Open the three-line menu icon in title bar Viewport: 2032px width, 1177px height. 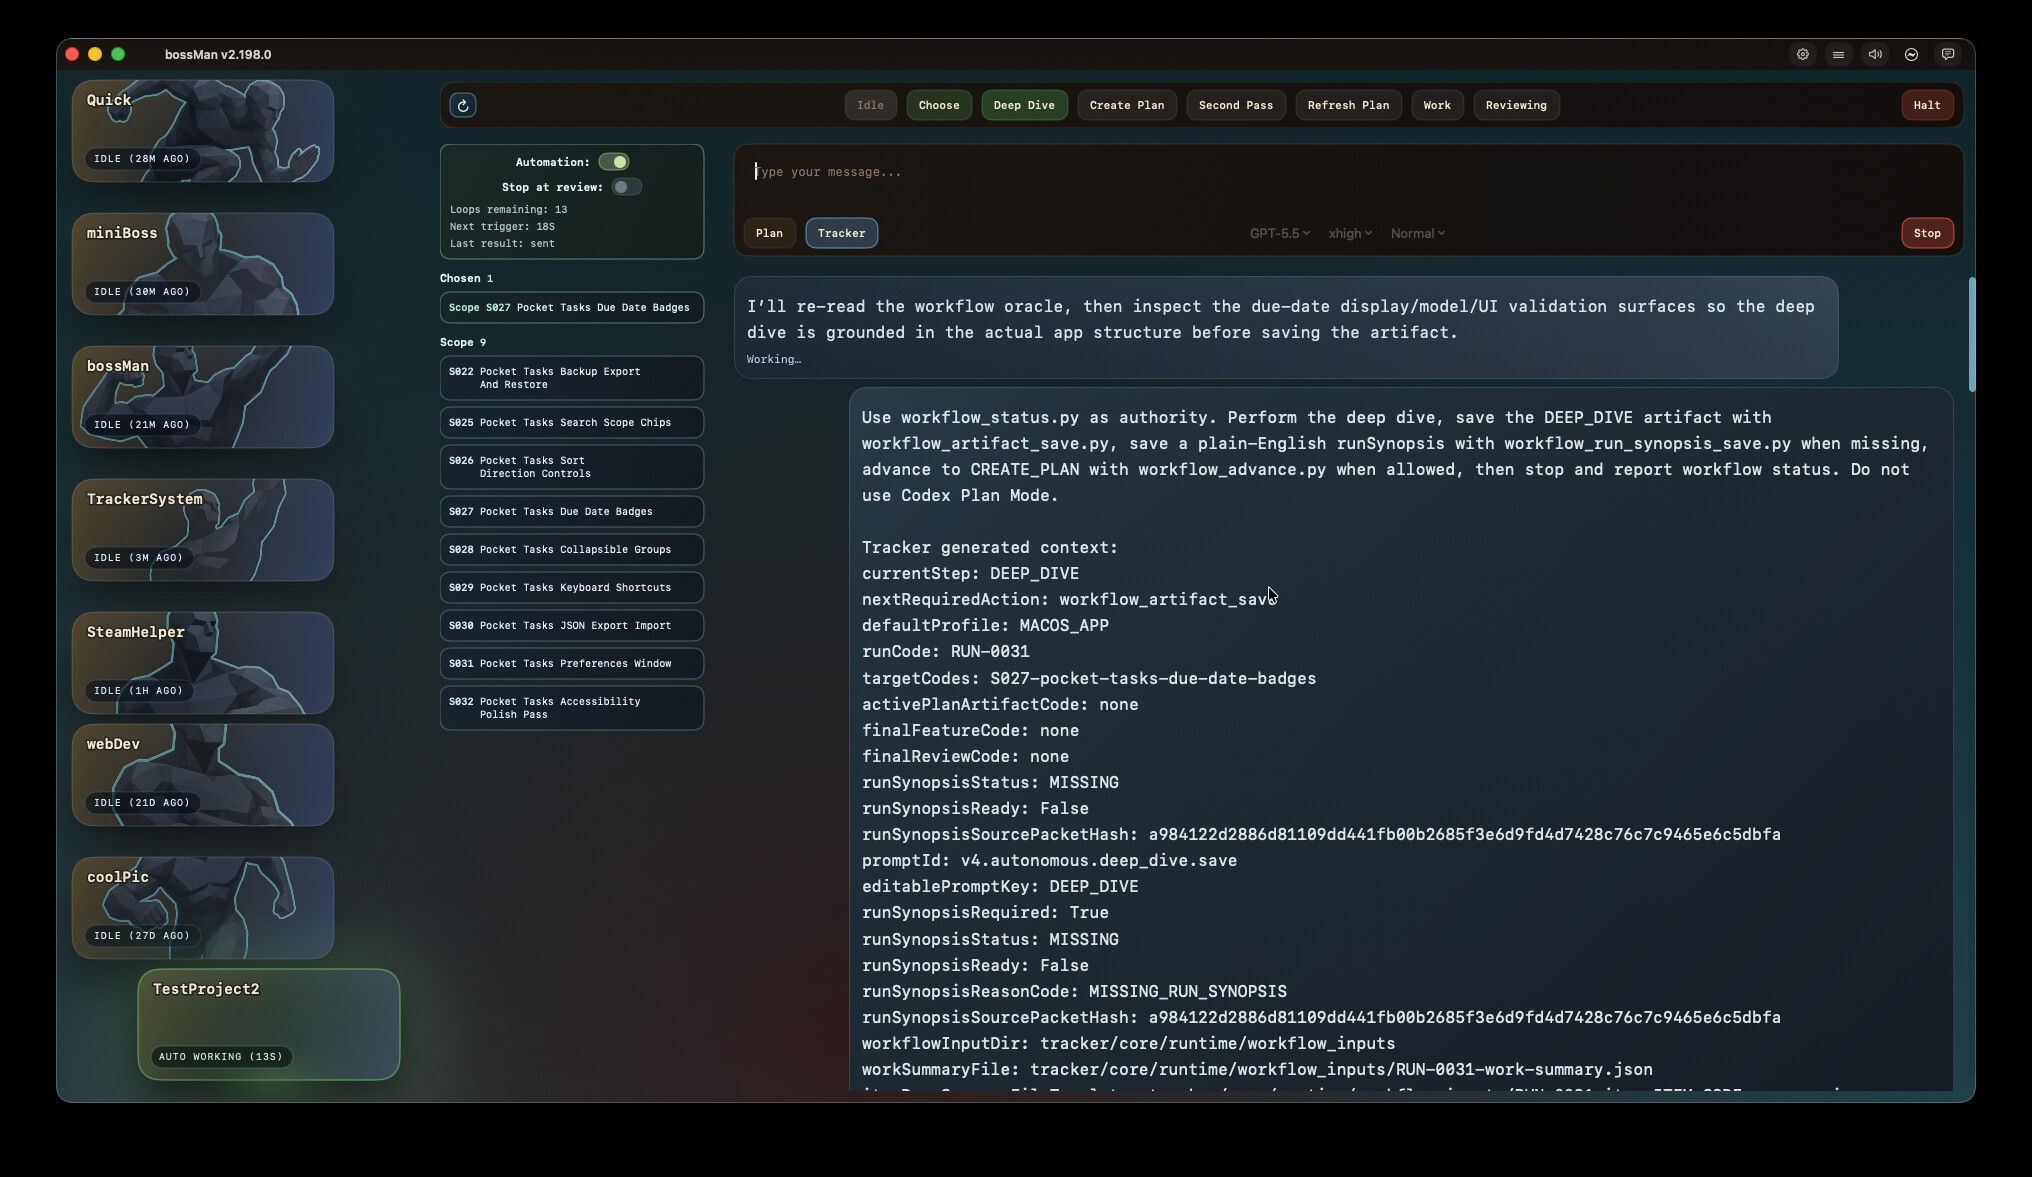tap(1838, 55)
